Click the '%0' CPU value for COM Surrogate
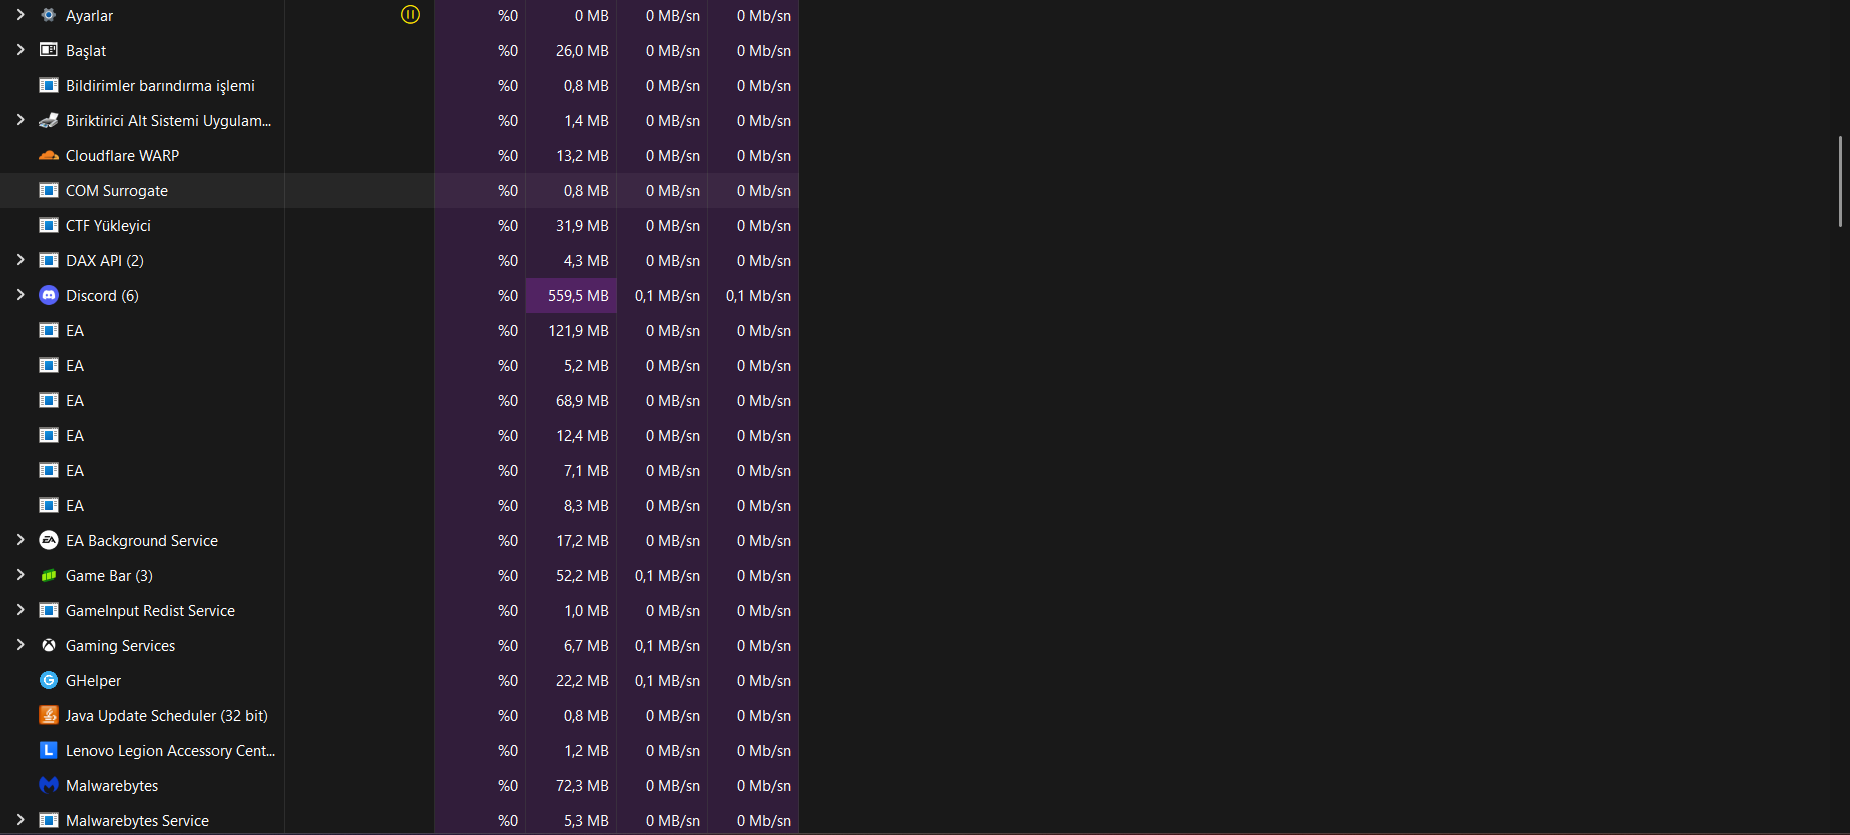Screen dimensions: 1850x835 [508, 191]
